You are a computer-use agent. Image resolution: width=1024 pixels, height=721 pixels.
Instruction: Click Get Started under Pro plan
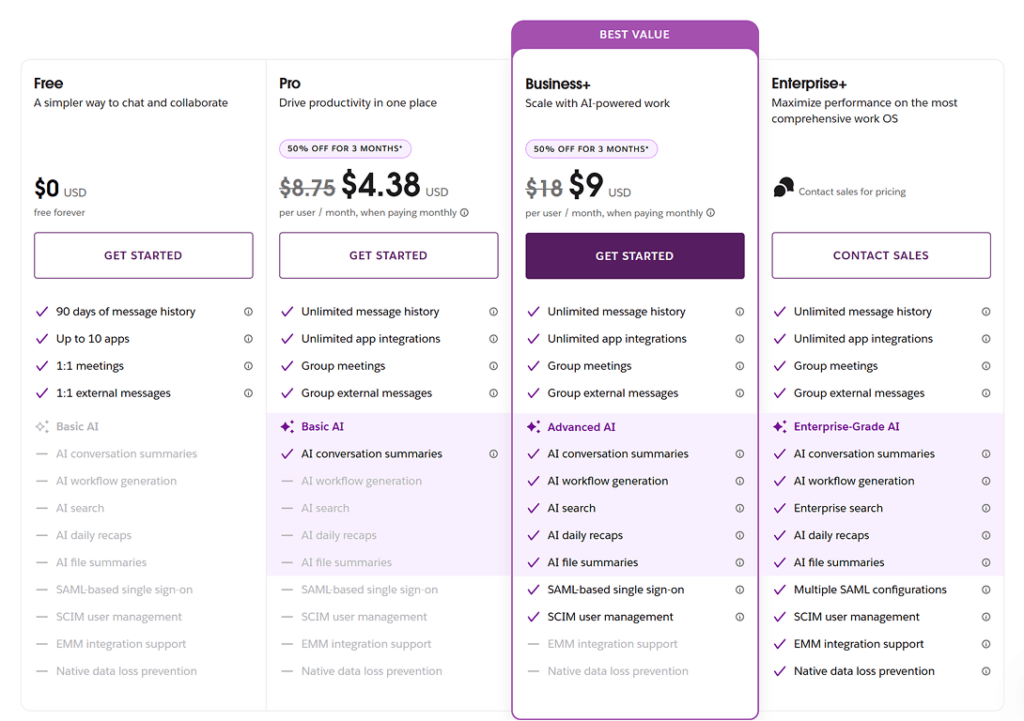[x=388, y=256]
